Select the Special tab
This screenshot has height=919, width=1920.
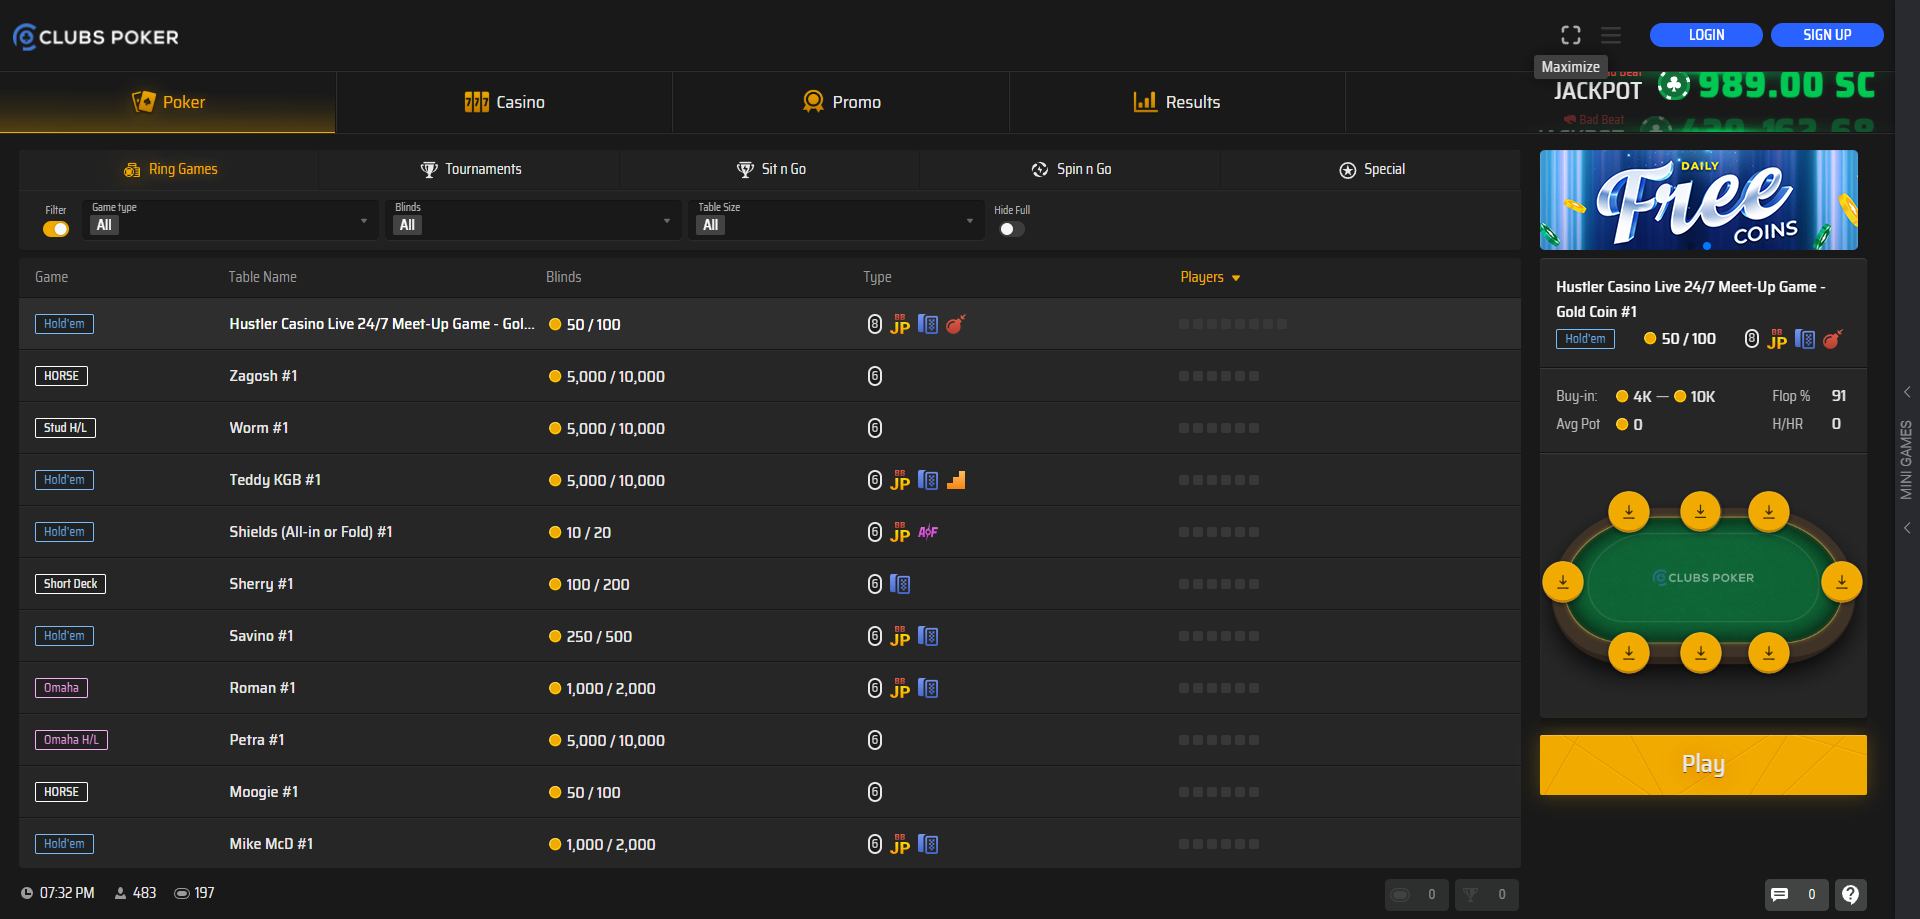coord(1371,169)
